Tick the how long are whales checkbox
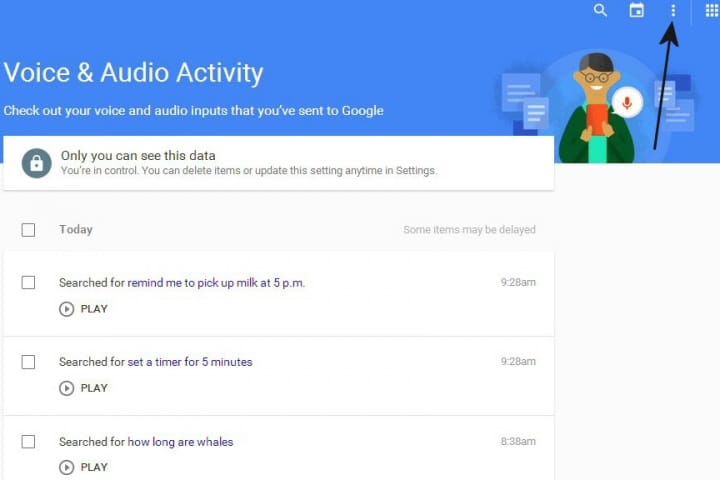The width and height of the screenshot is (720, 480). [x=28, y=441]
